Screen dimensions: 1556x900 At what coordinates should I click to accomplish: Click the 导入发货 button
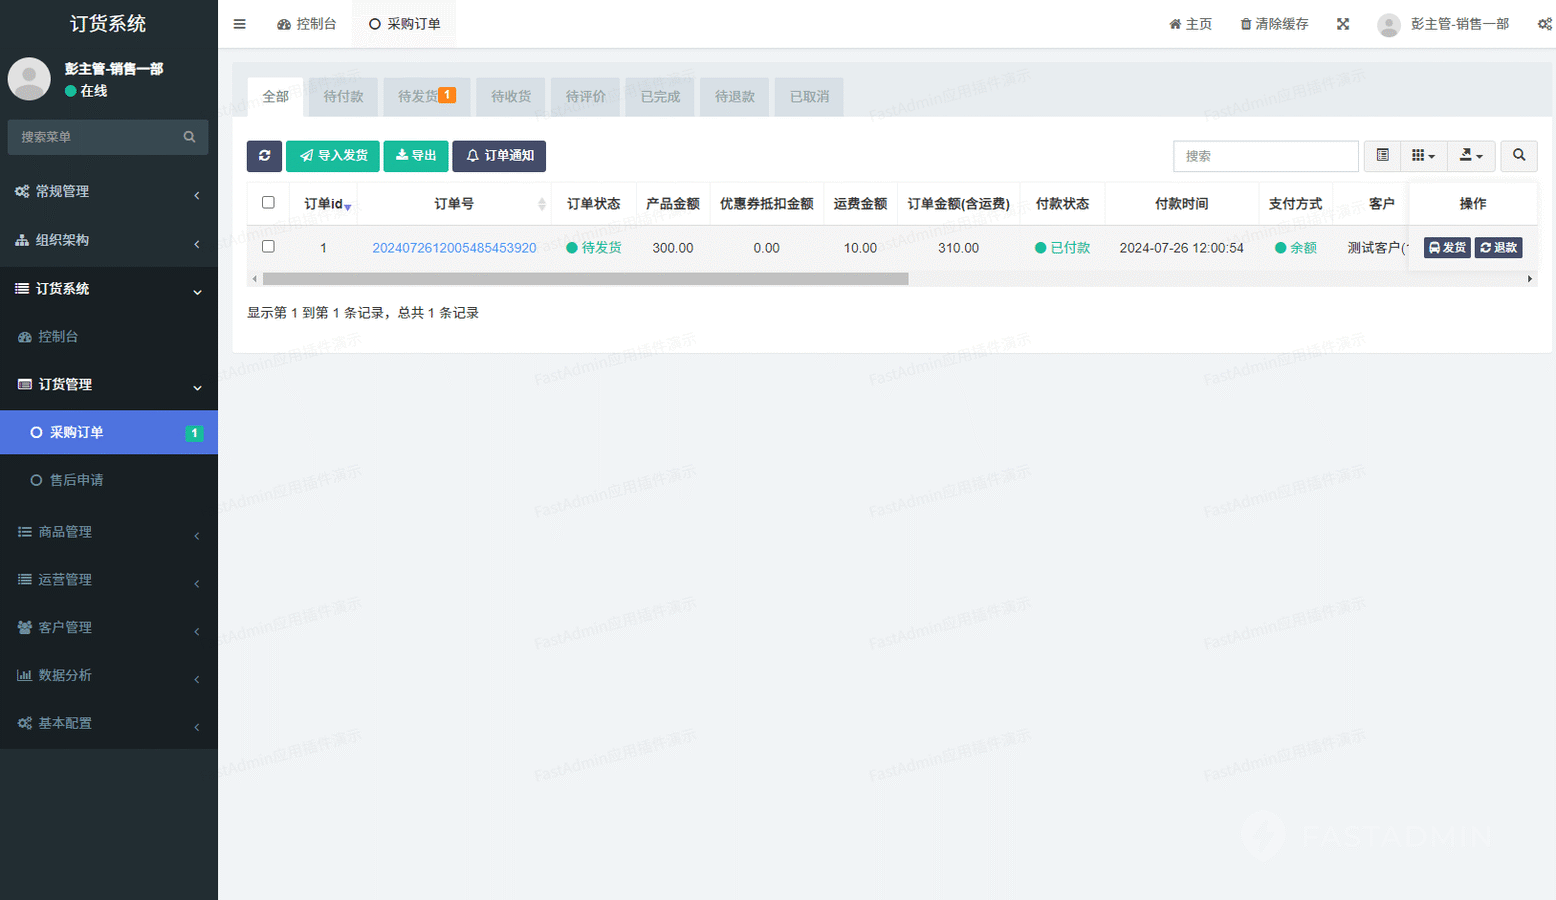pos(333,156)
